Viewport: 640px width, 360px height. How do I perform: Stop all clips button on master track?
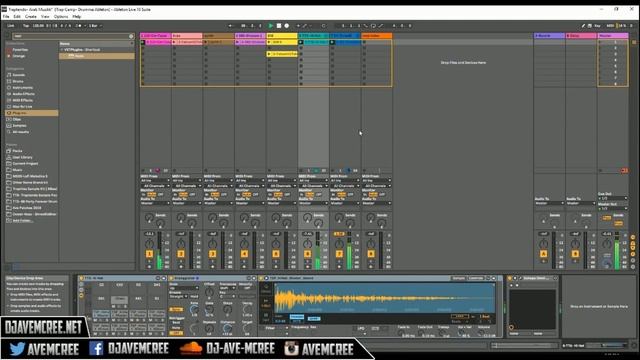pos(600,171)
